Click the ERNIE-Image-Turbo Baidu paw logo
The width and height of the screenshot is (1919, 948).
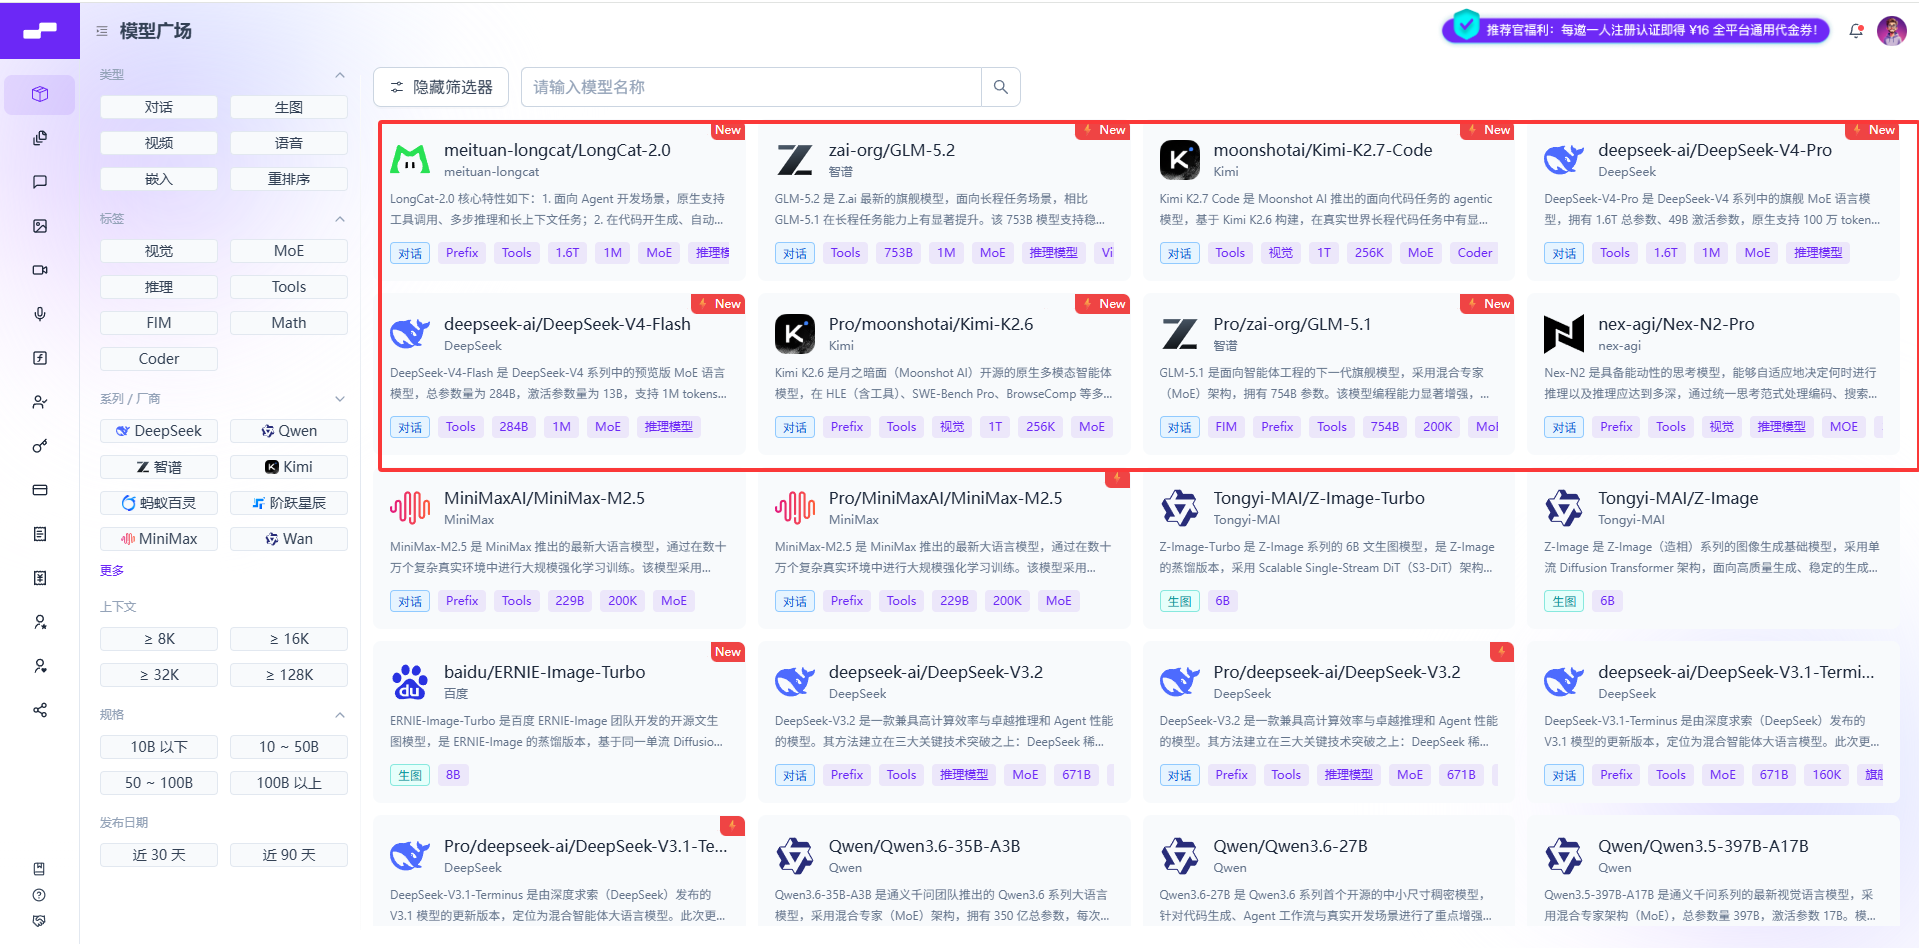click(410, 681)
